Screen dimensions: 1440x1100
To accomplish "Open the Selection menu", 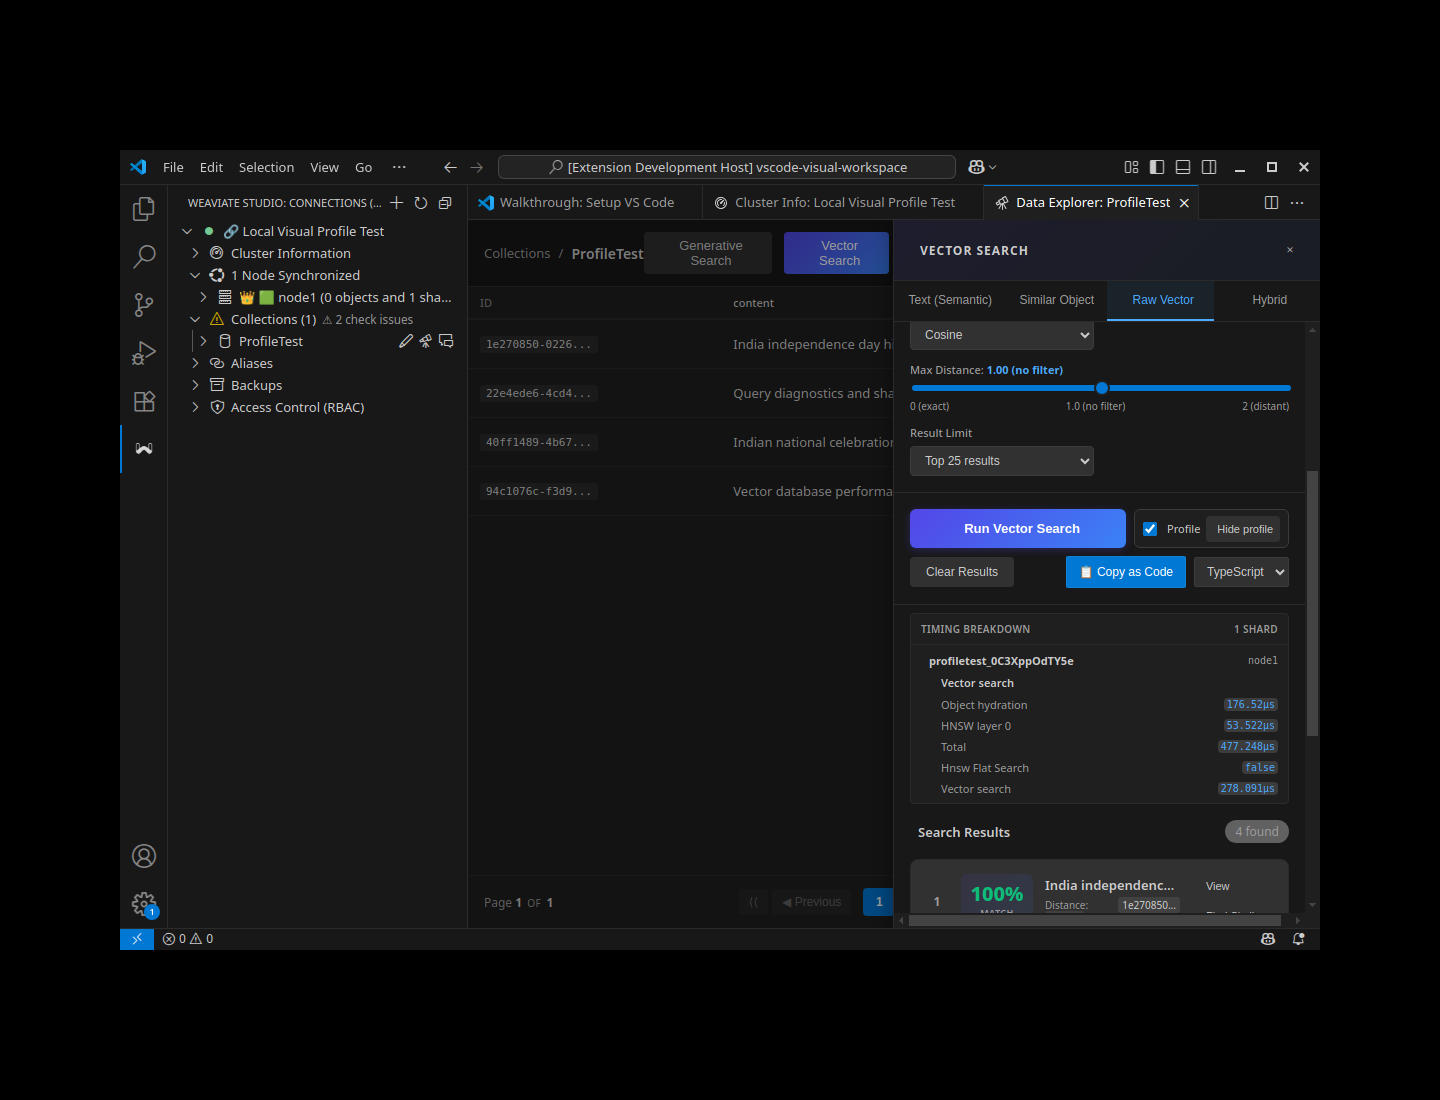I will pos(266,167).
